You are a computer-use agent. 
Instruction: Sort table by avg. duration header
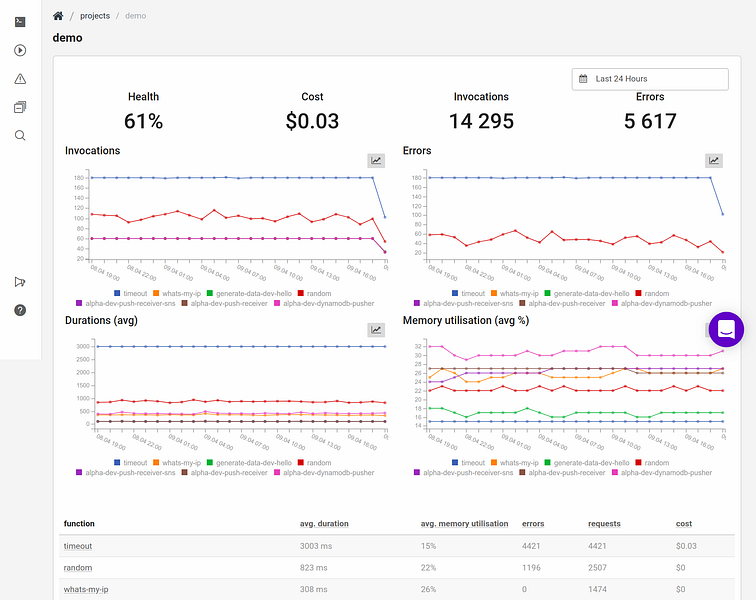tap(324, 524)
